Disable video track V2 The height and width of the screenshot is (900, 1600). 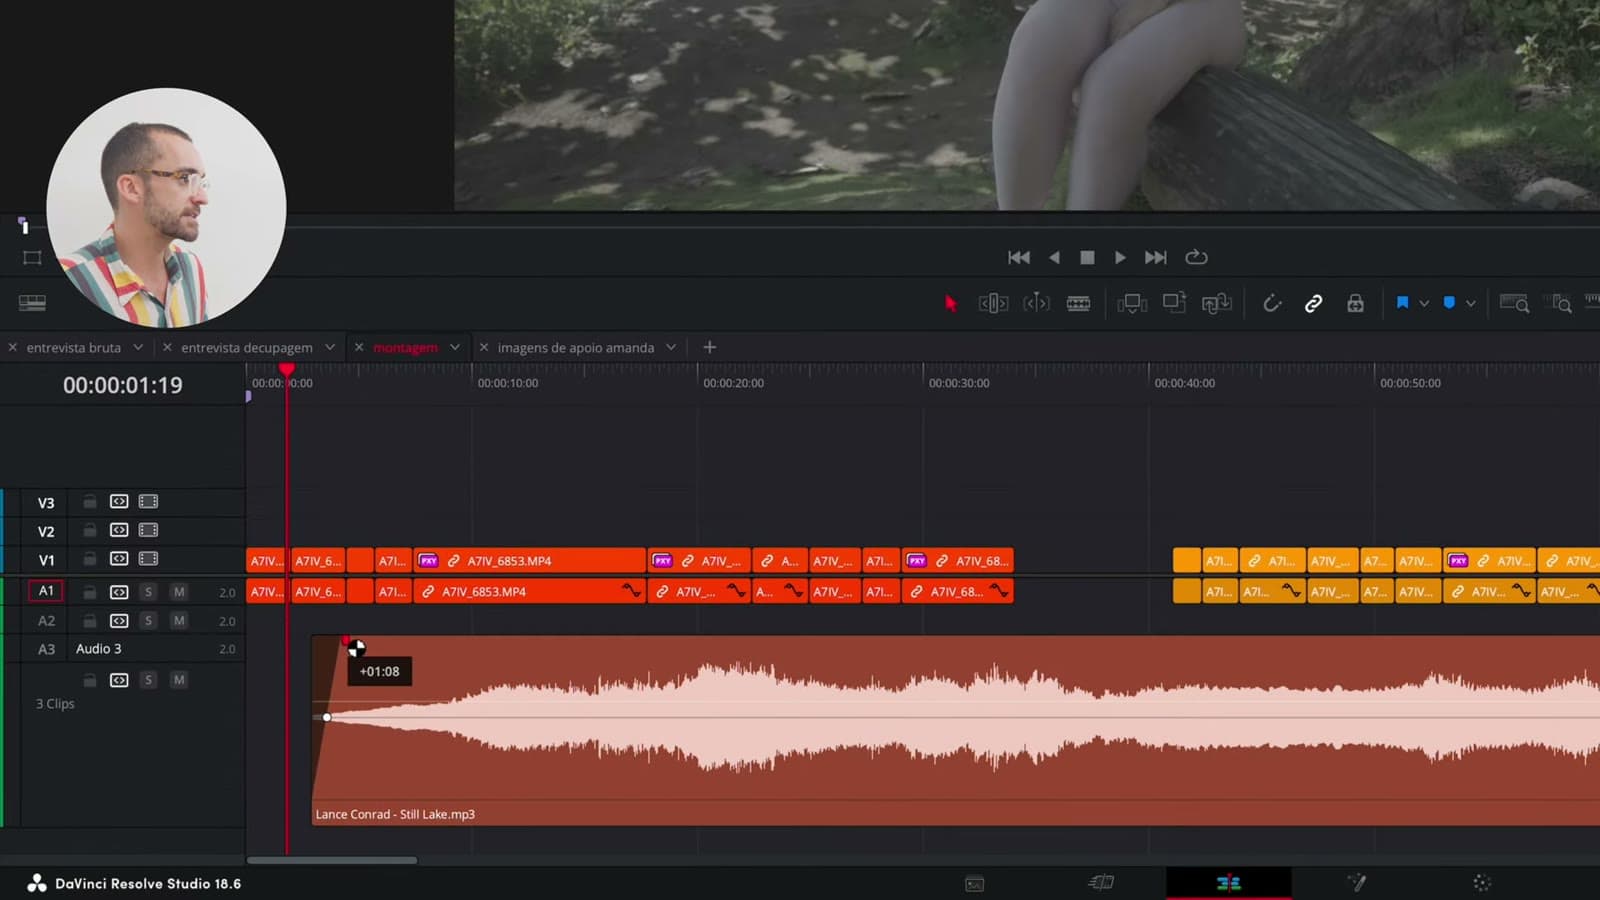(148, 530)
